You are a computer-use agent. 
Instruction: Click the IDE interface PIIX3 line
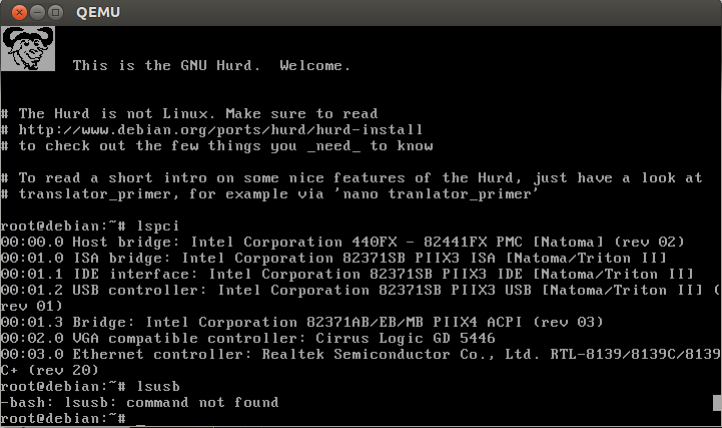point(347,274)
